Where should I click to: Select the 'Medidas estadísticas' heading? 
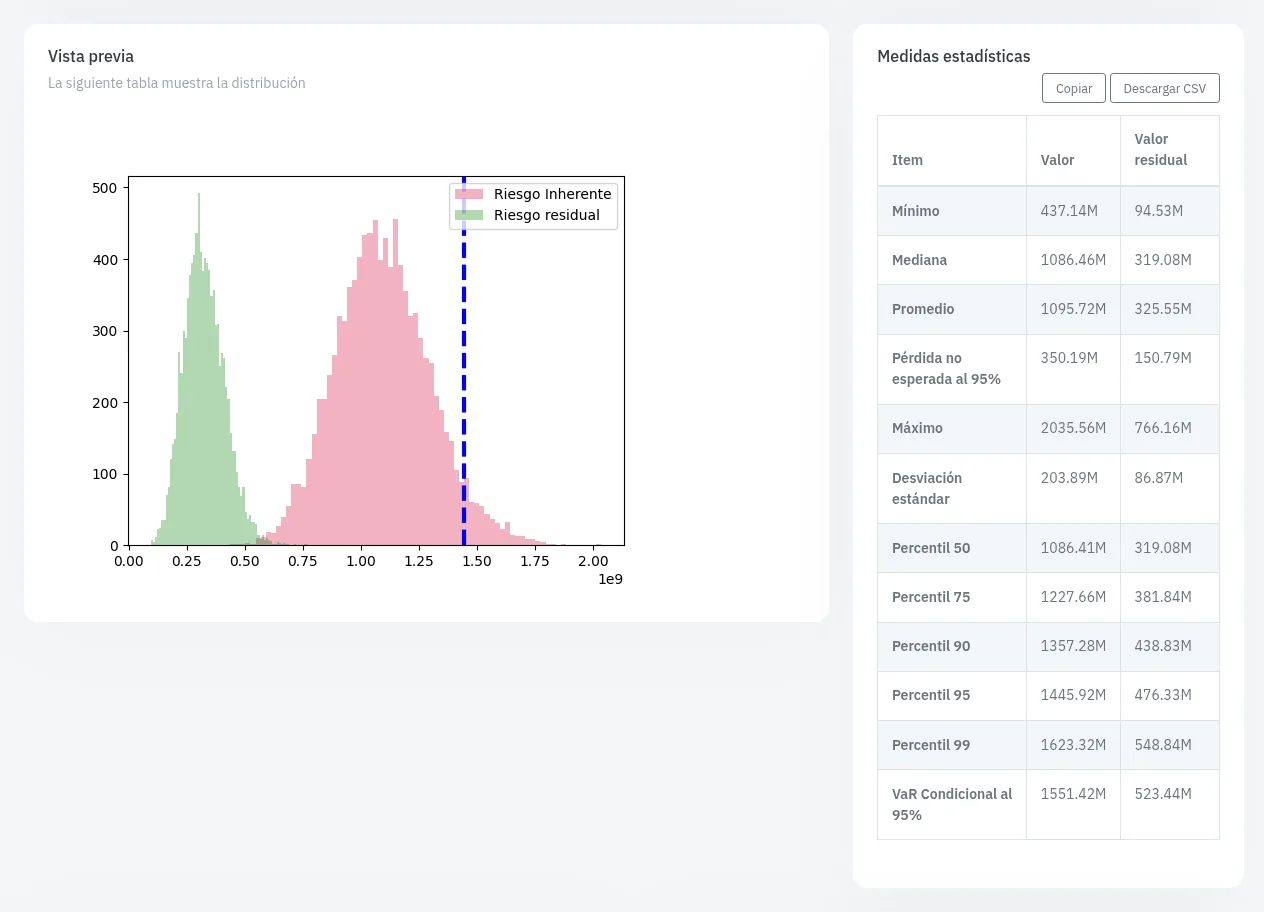953,56
